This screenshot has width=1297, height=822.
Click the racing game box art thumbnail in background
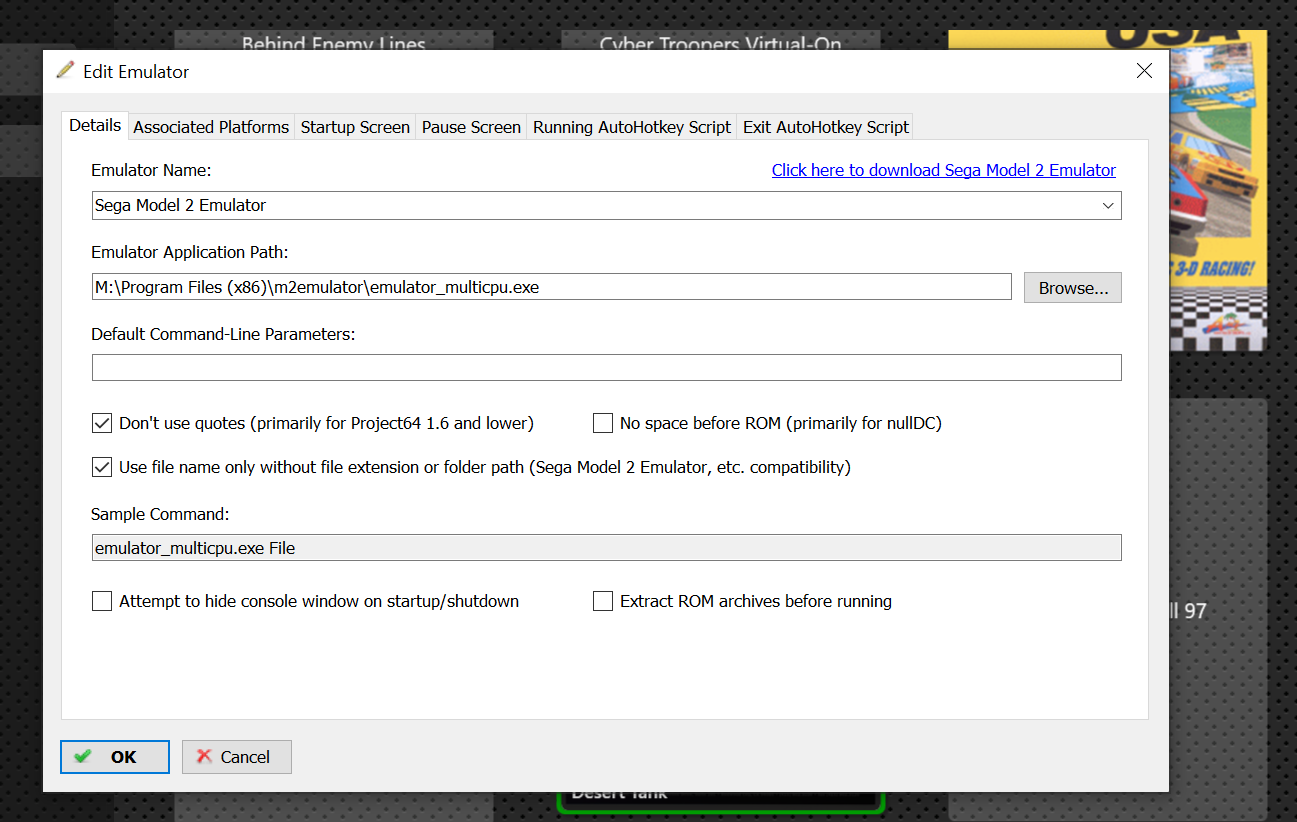1218,190
